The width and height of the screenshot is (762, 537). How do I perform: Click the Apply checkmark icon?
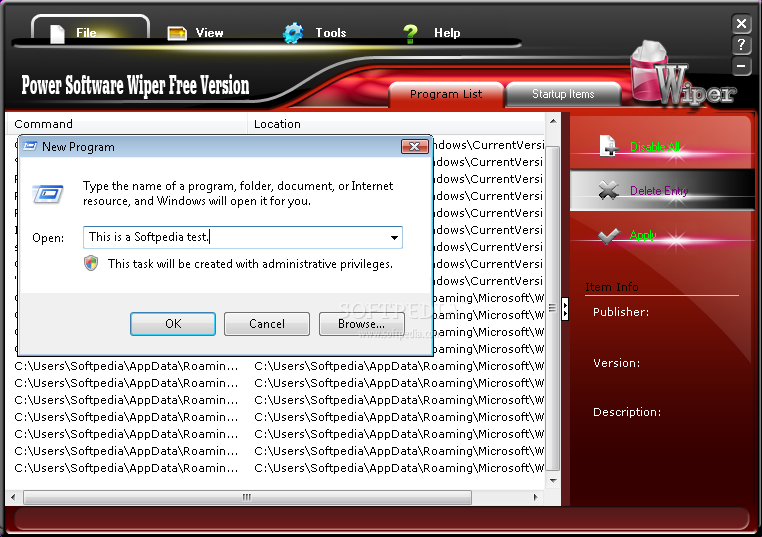pos(608,236)
